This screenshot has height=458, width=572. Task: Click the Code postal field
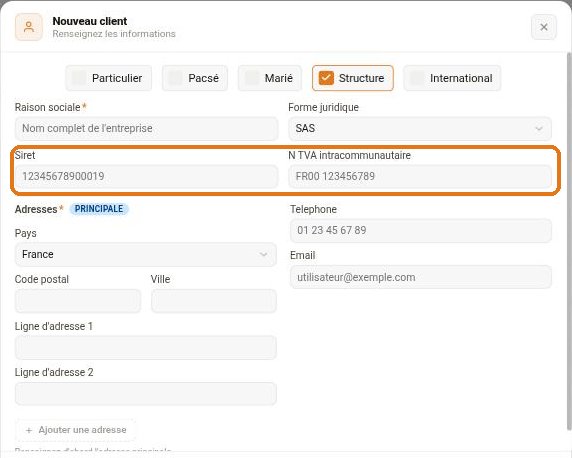78,301
